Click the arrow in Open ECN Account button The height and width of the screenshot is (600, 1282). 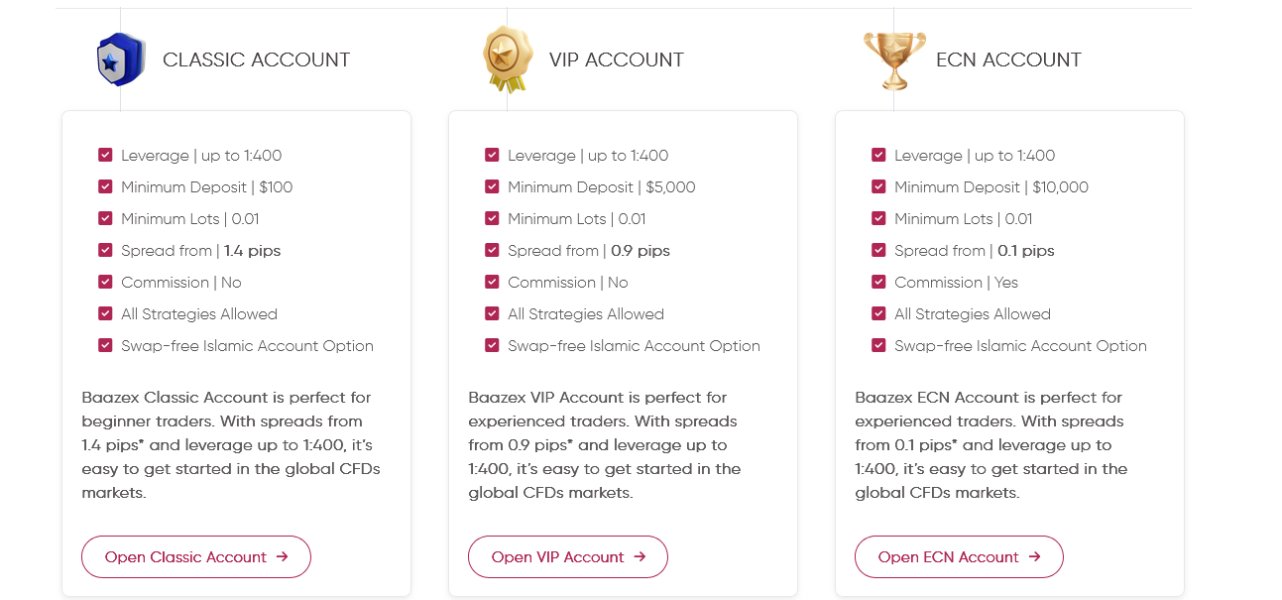tap(1034, 557)
